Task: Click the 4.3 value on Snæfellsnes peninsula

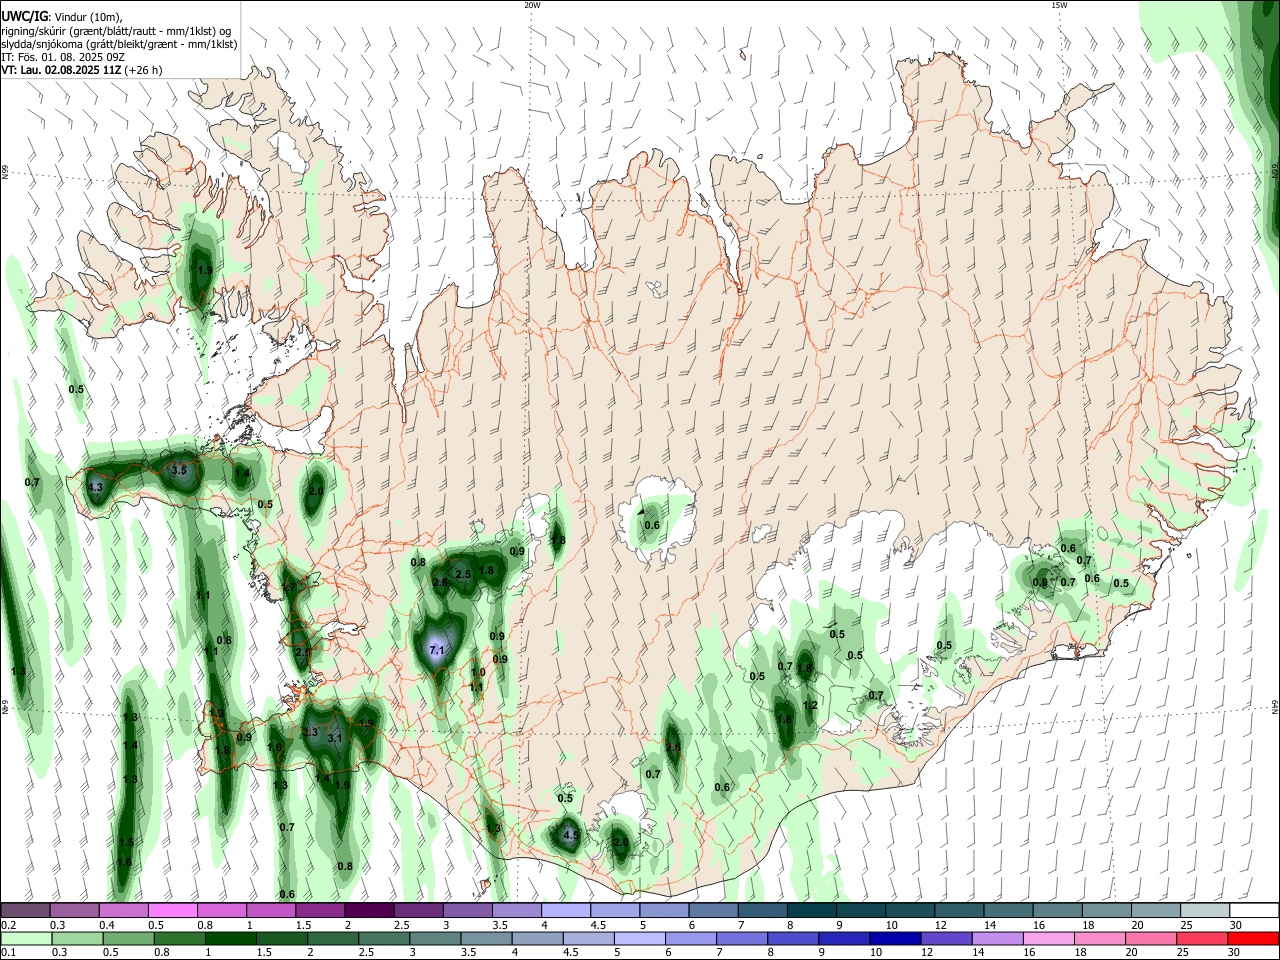Action: 96,488
